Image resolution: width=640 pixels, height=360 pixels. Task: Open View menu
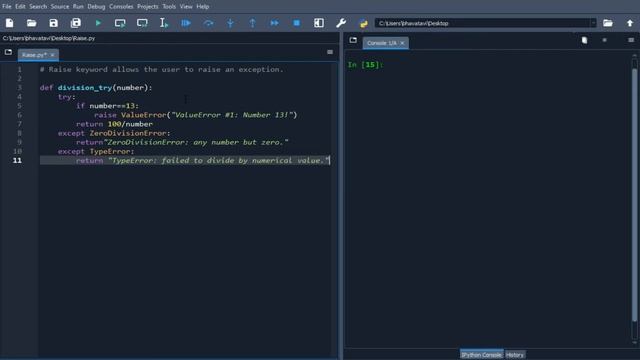tap(186, 7)
